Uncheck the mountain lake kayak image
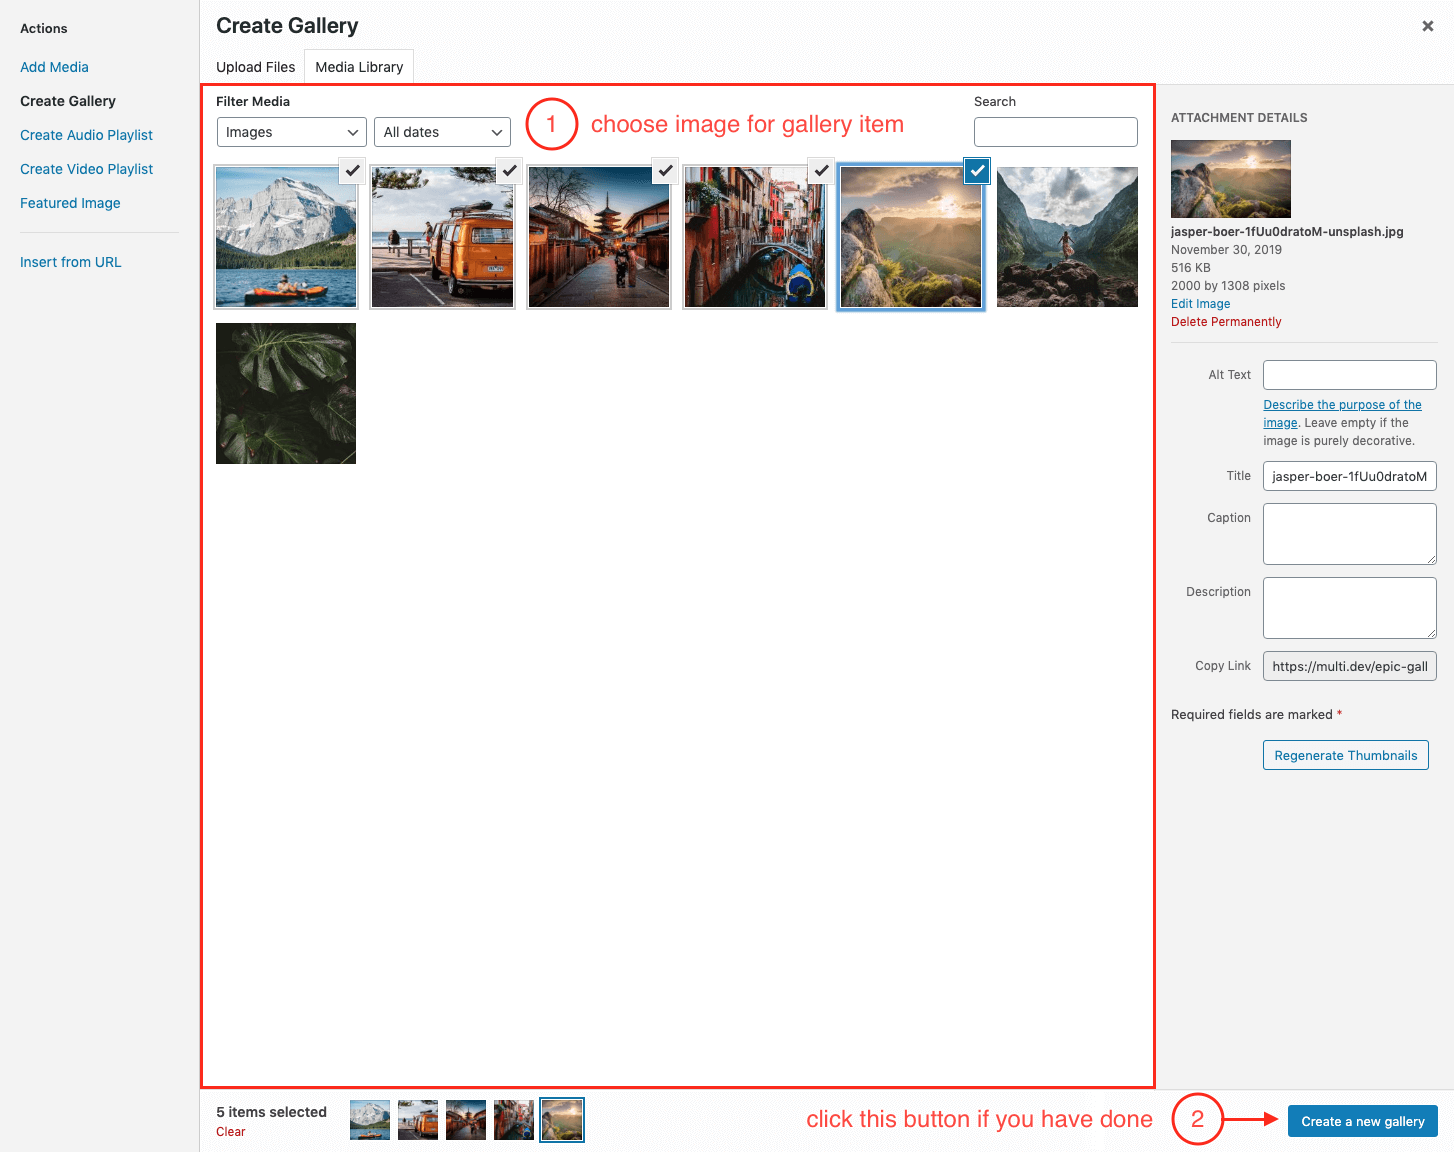Image resolution: width=1454 pixels, height=1152 pixels. tap(352, 171)
